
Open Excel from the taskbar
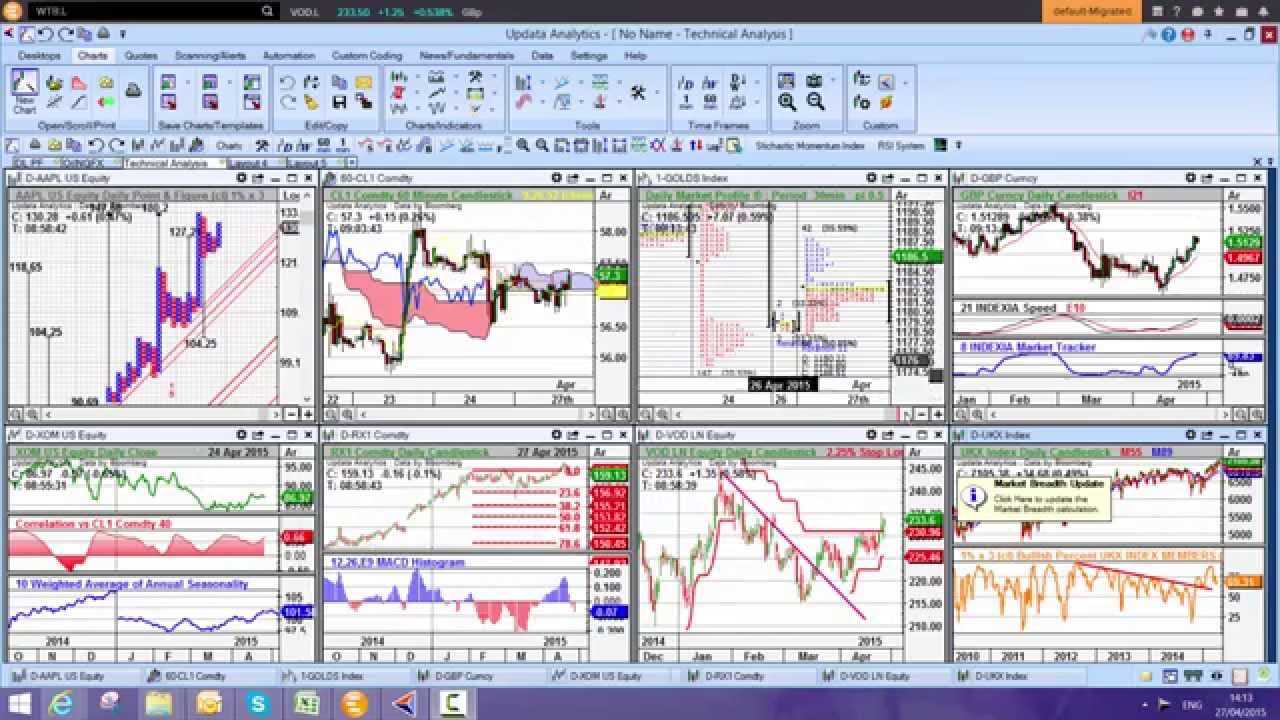[x=306, y=704]
